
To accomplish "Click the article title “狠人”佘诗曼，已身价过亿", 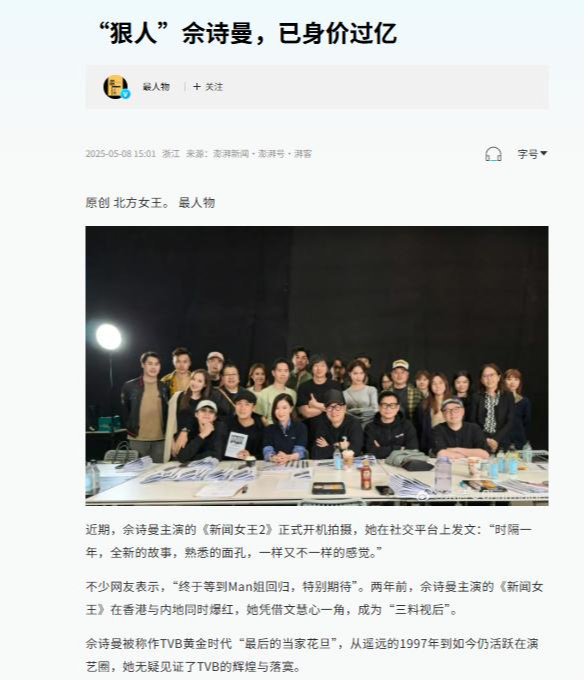I will point(248,33).
